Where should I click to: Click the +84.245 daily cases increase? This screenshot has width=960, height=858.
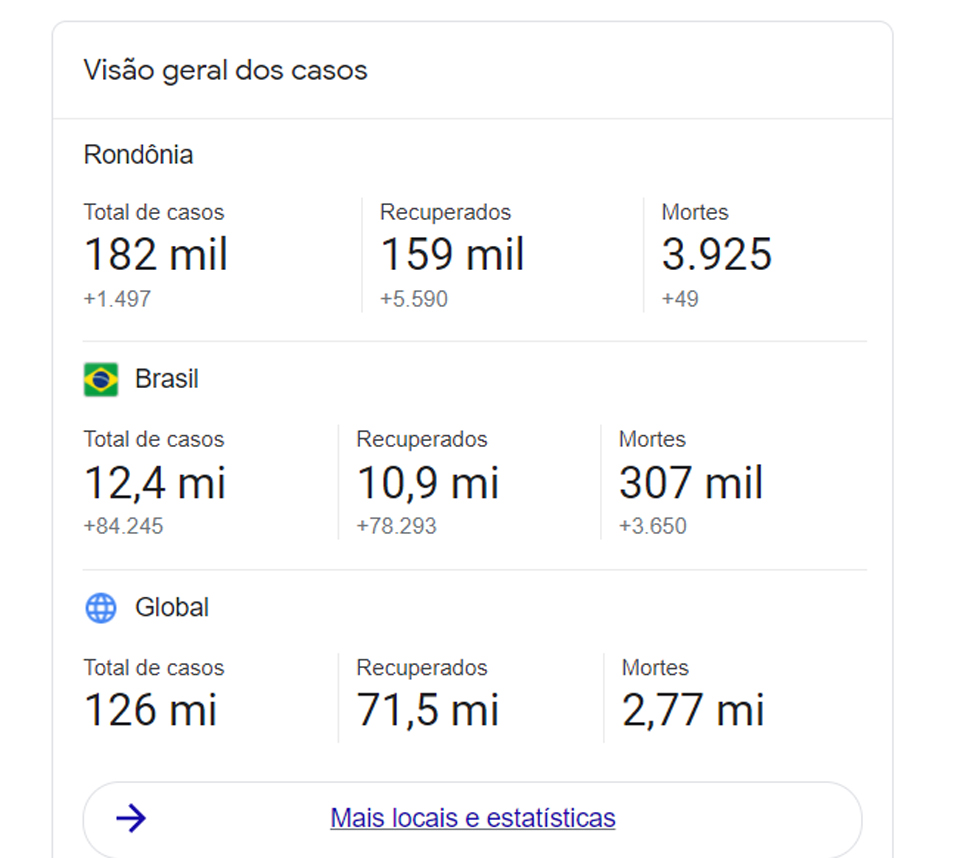(x=123, y=526)
